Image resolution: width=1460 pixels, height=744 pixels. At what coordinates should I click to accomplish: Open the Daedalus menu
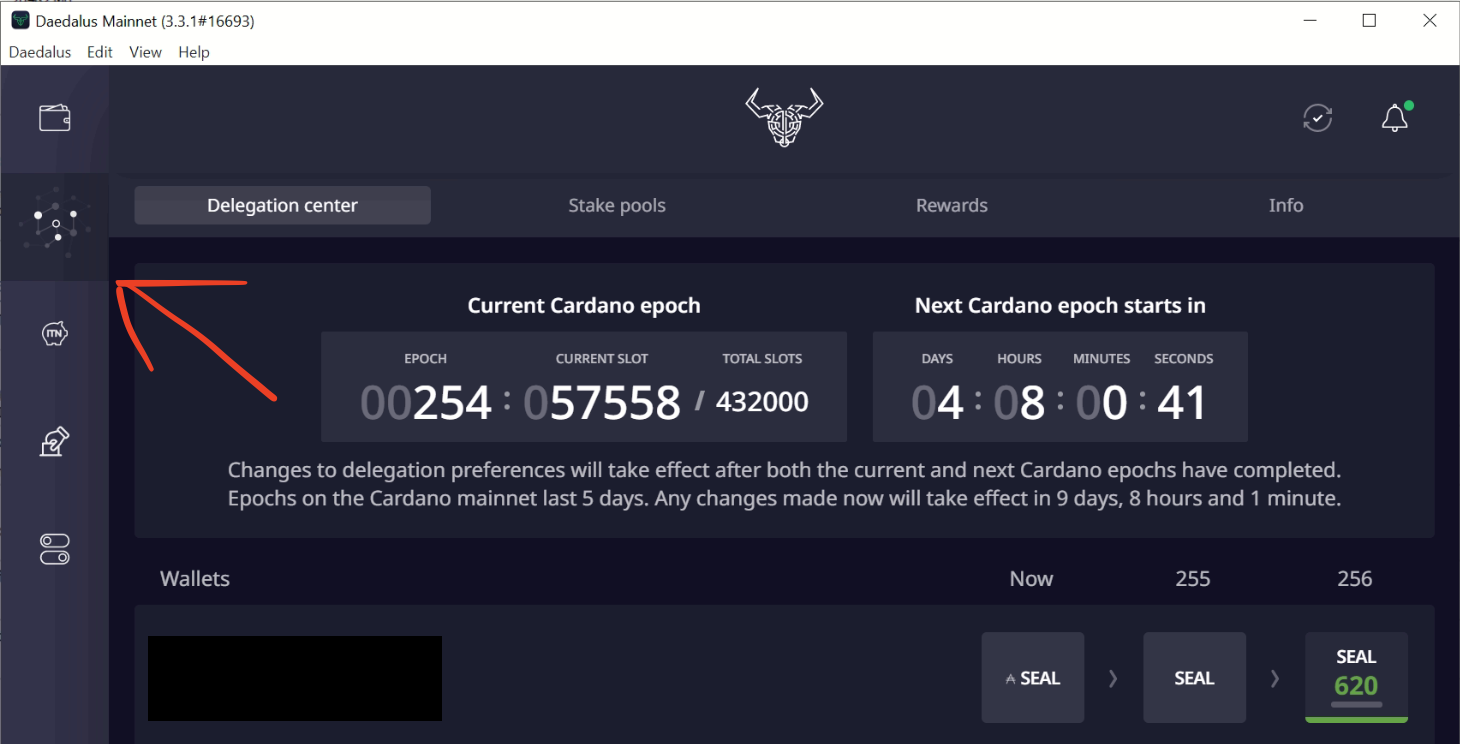pos(40,52)
